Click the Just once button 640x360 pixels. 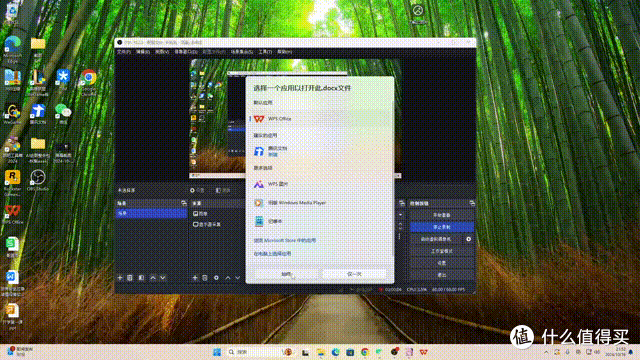pyautogui.click(x=354, y=274)
